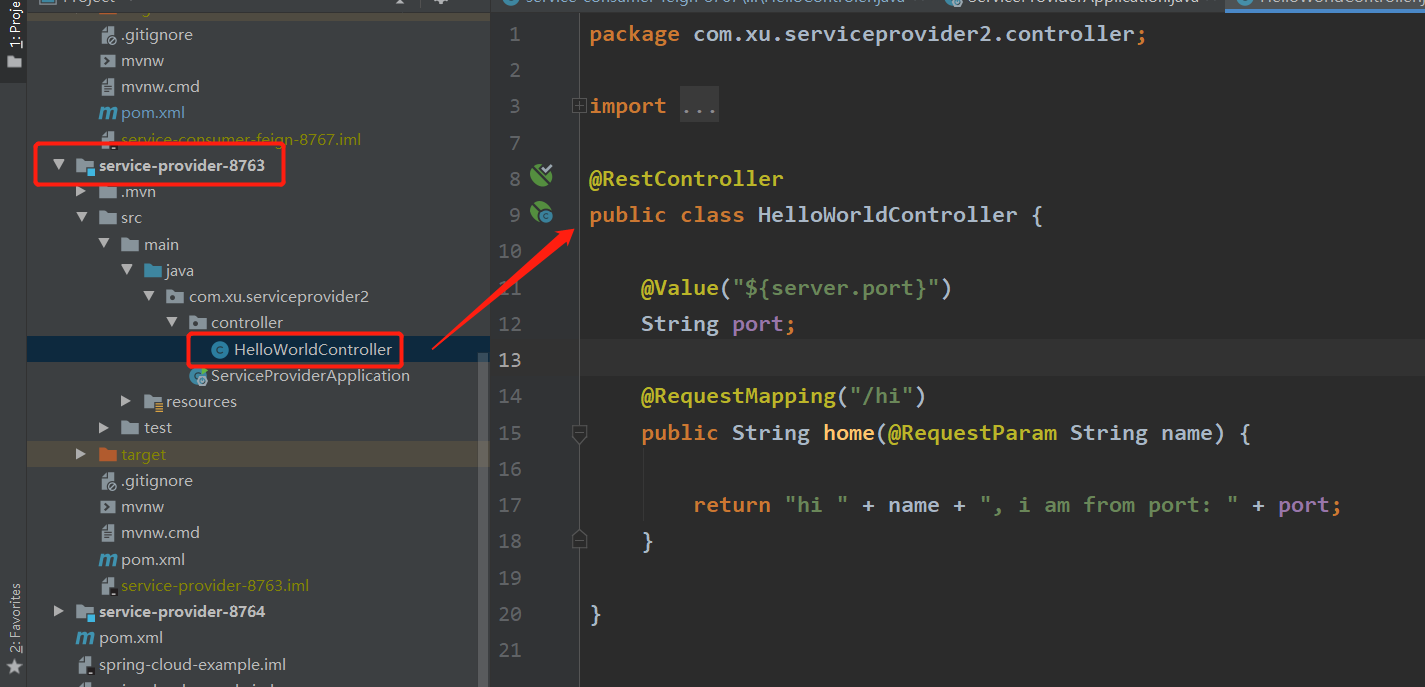Click the package statement on line 1
This screenshot has height=687, width=1425.
pos(868,34)
